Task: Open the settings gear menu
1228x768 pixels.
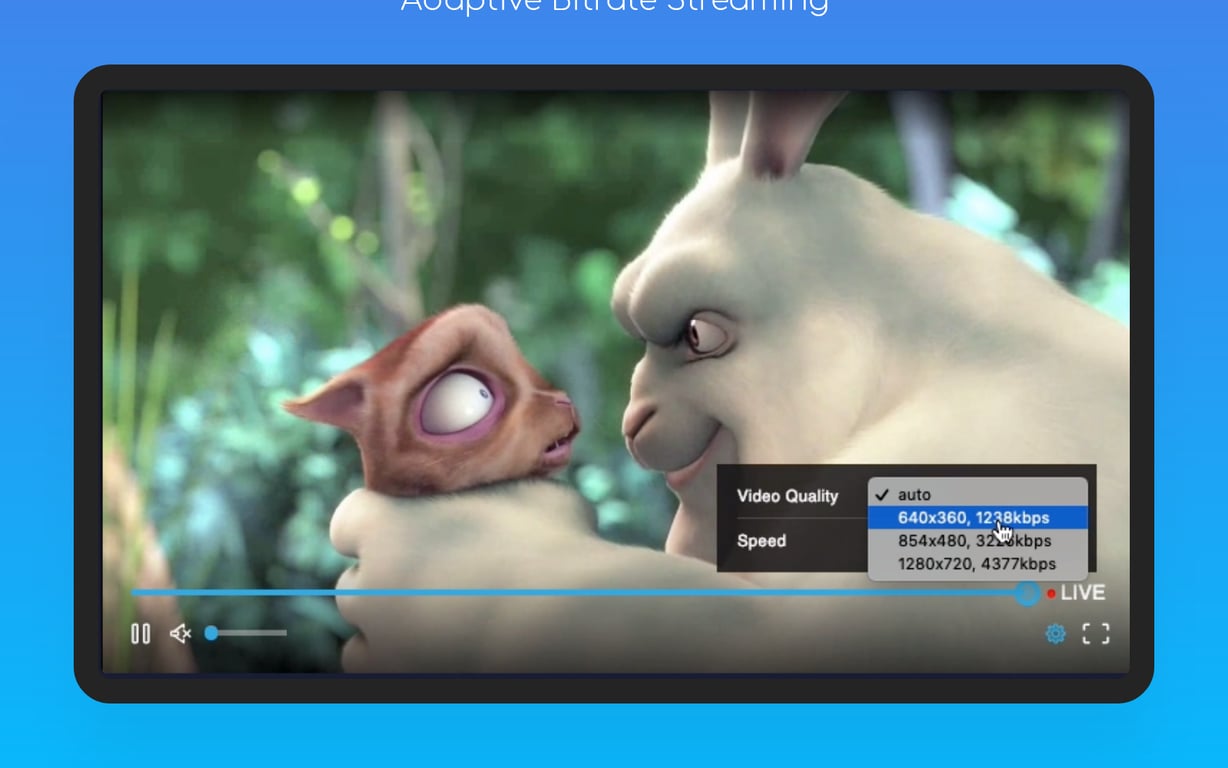Action: click(x=1055, y=633)
